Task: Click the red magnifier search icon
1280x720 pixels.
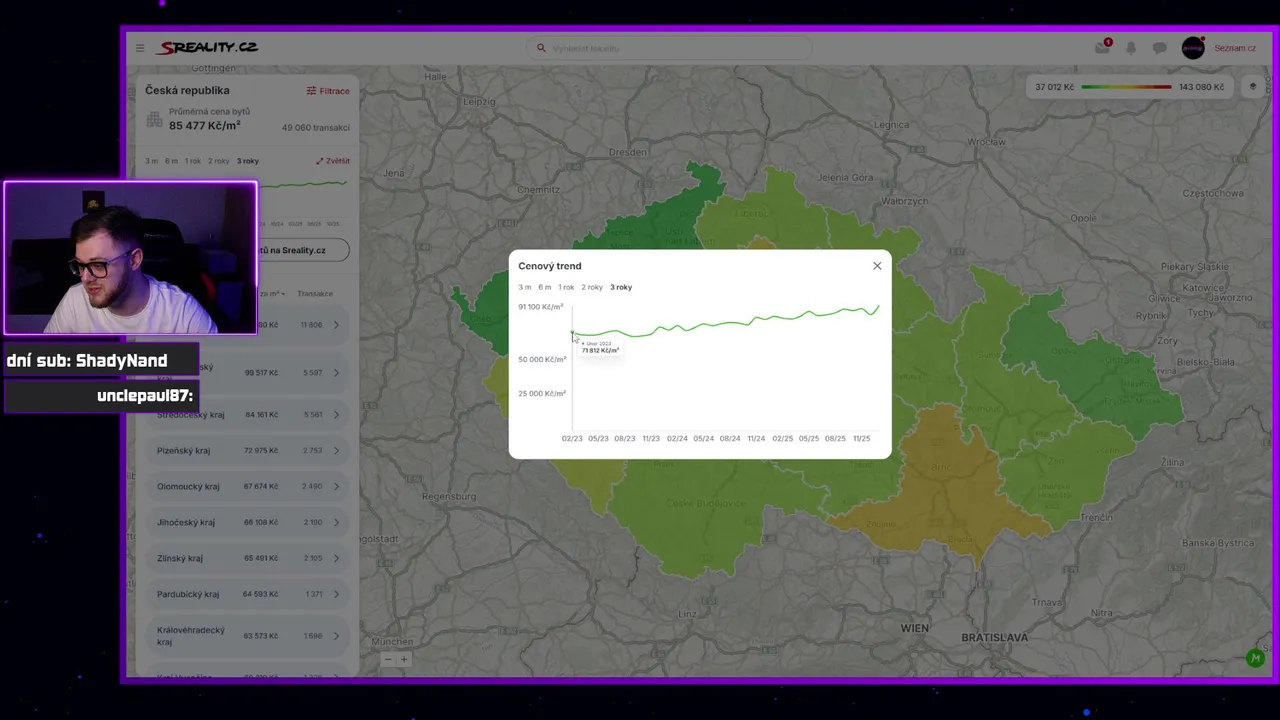Action: coord(542,48)
